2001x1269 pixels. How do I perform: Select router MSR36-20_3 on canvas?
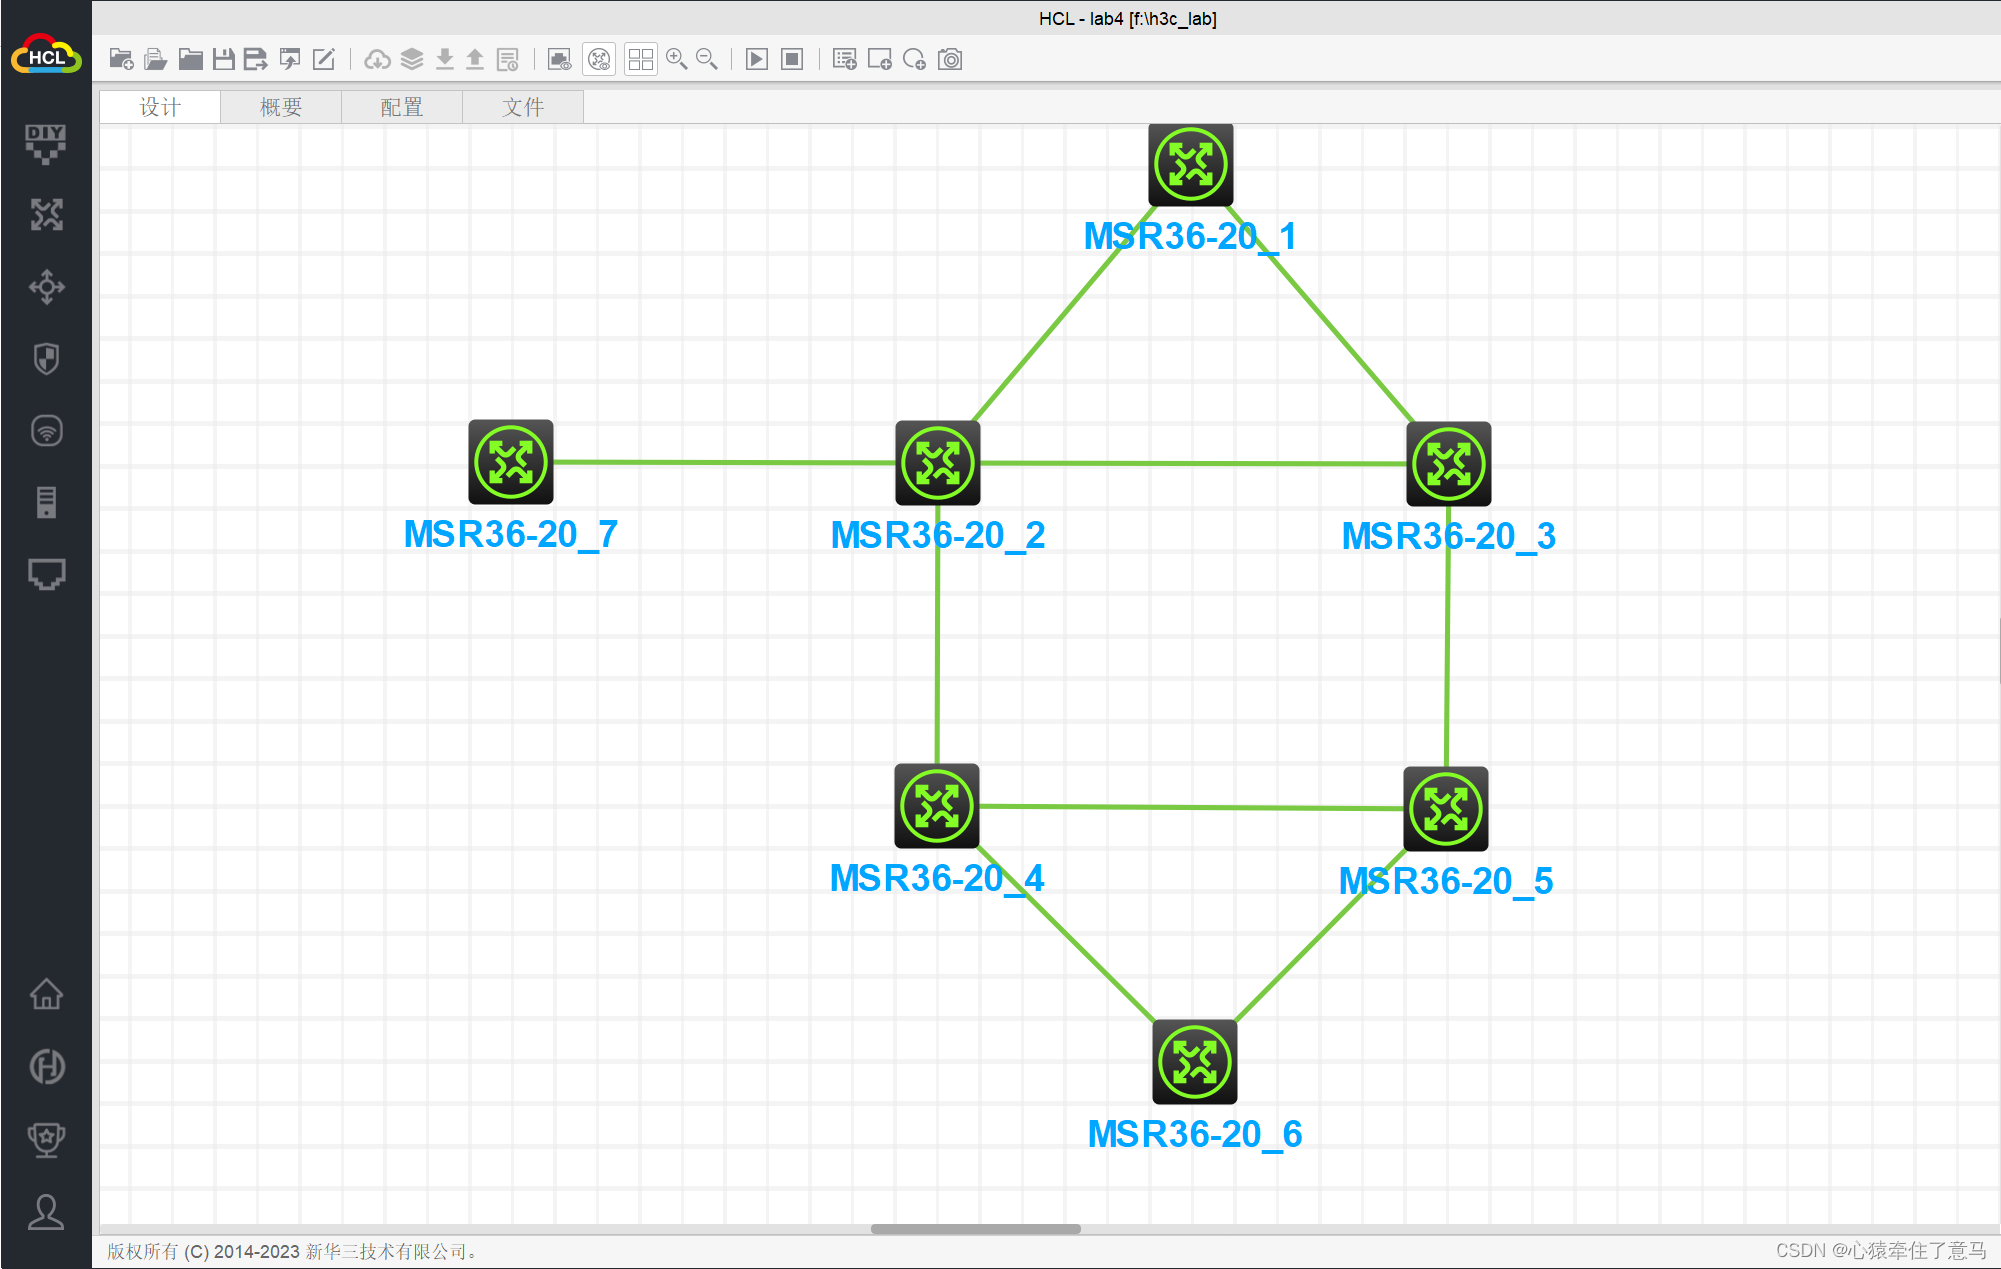[1448, 464]
